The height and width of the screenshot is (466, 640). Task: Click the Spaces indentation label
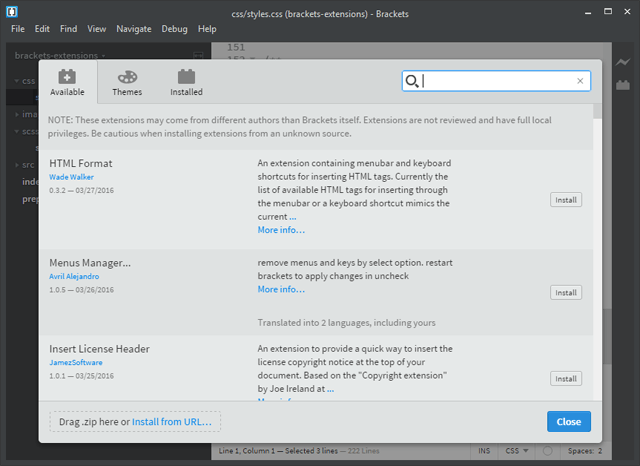coord(581,451)
